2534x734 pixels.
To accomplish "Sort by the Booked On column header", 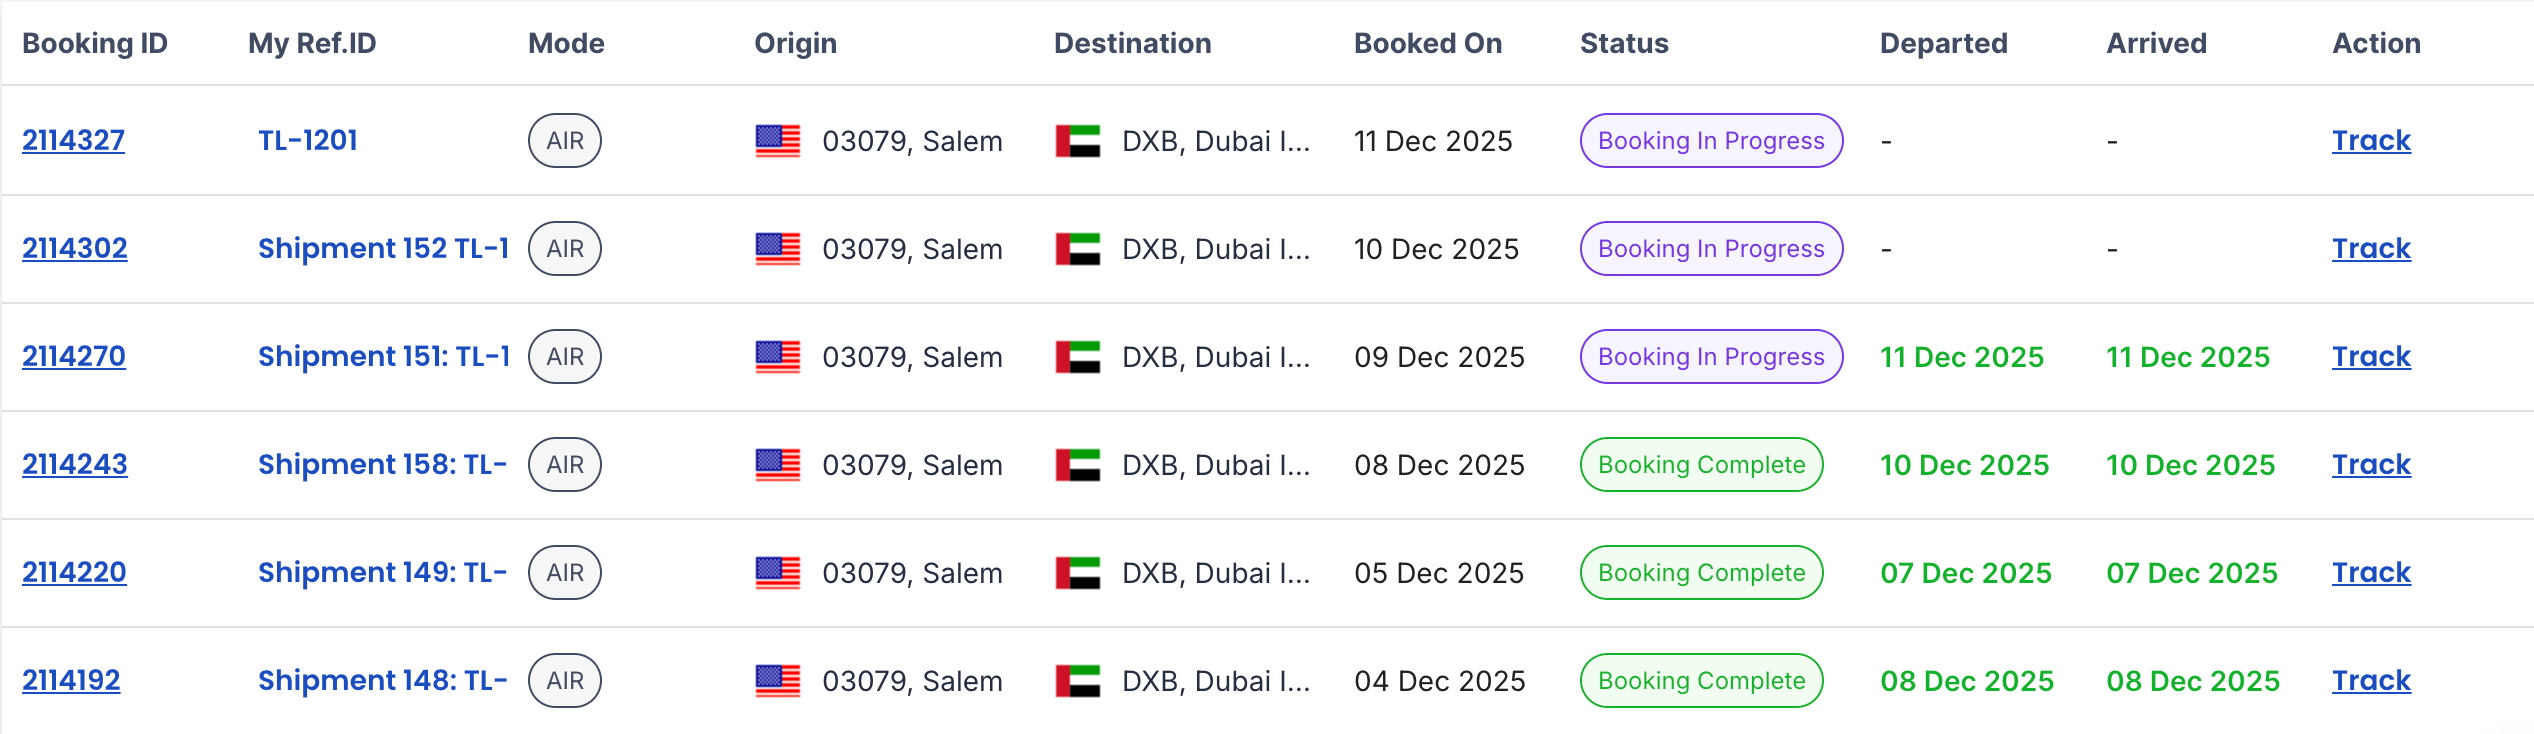I will coord(1427,43).
